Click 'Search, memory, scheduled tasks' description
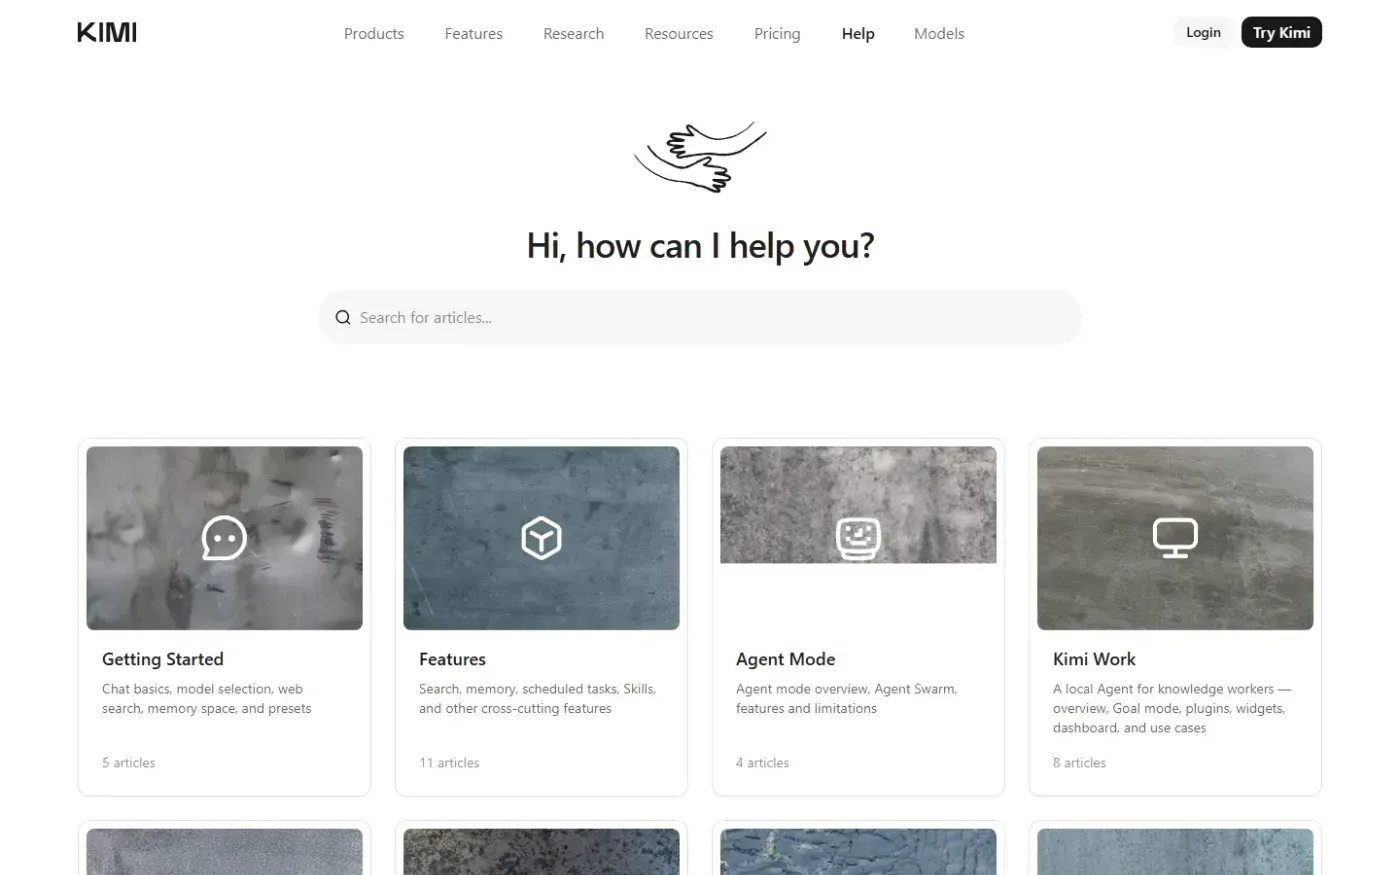This screenshot has height=875, width=1400. pos(537,699)
